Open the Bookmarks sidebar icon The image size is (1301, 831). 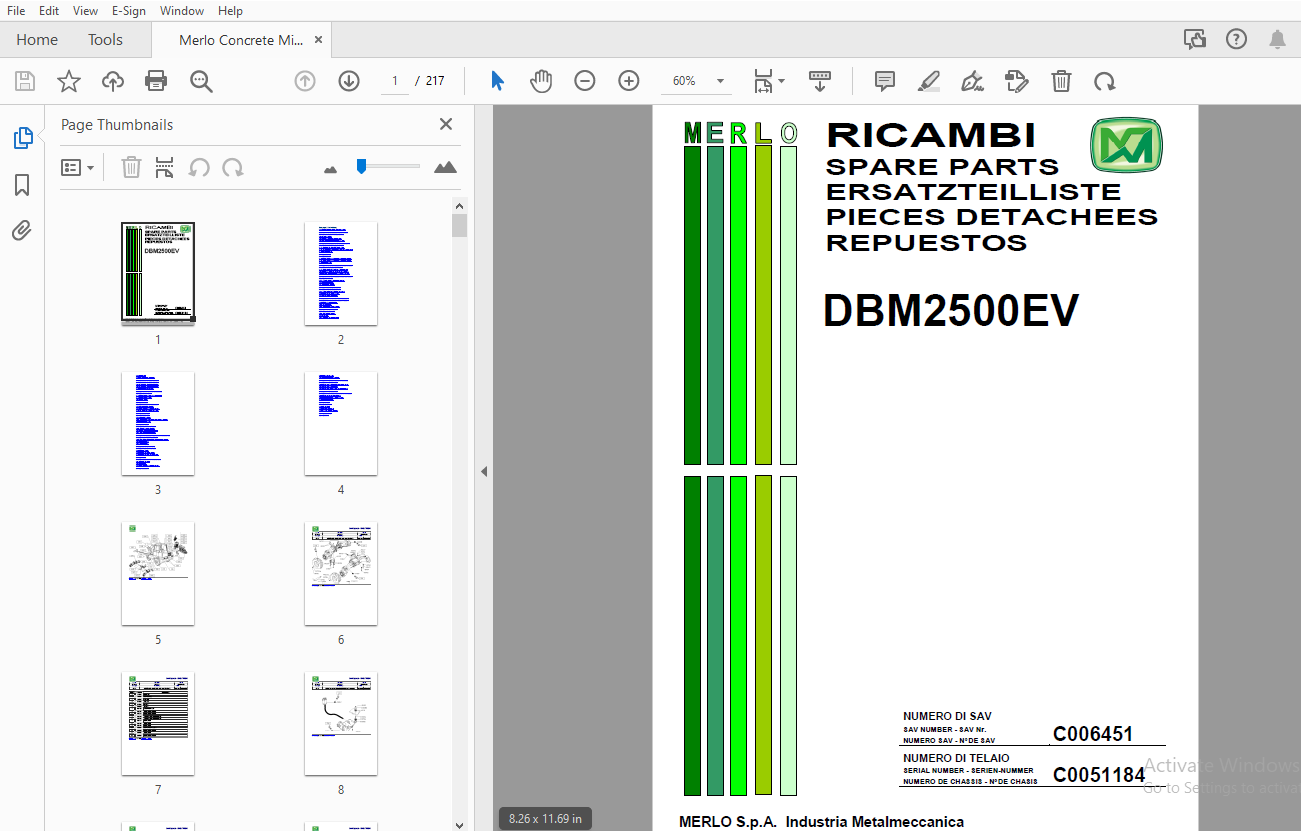[22, 185]
